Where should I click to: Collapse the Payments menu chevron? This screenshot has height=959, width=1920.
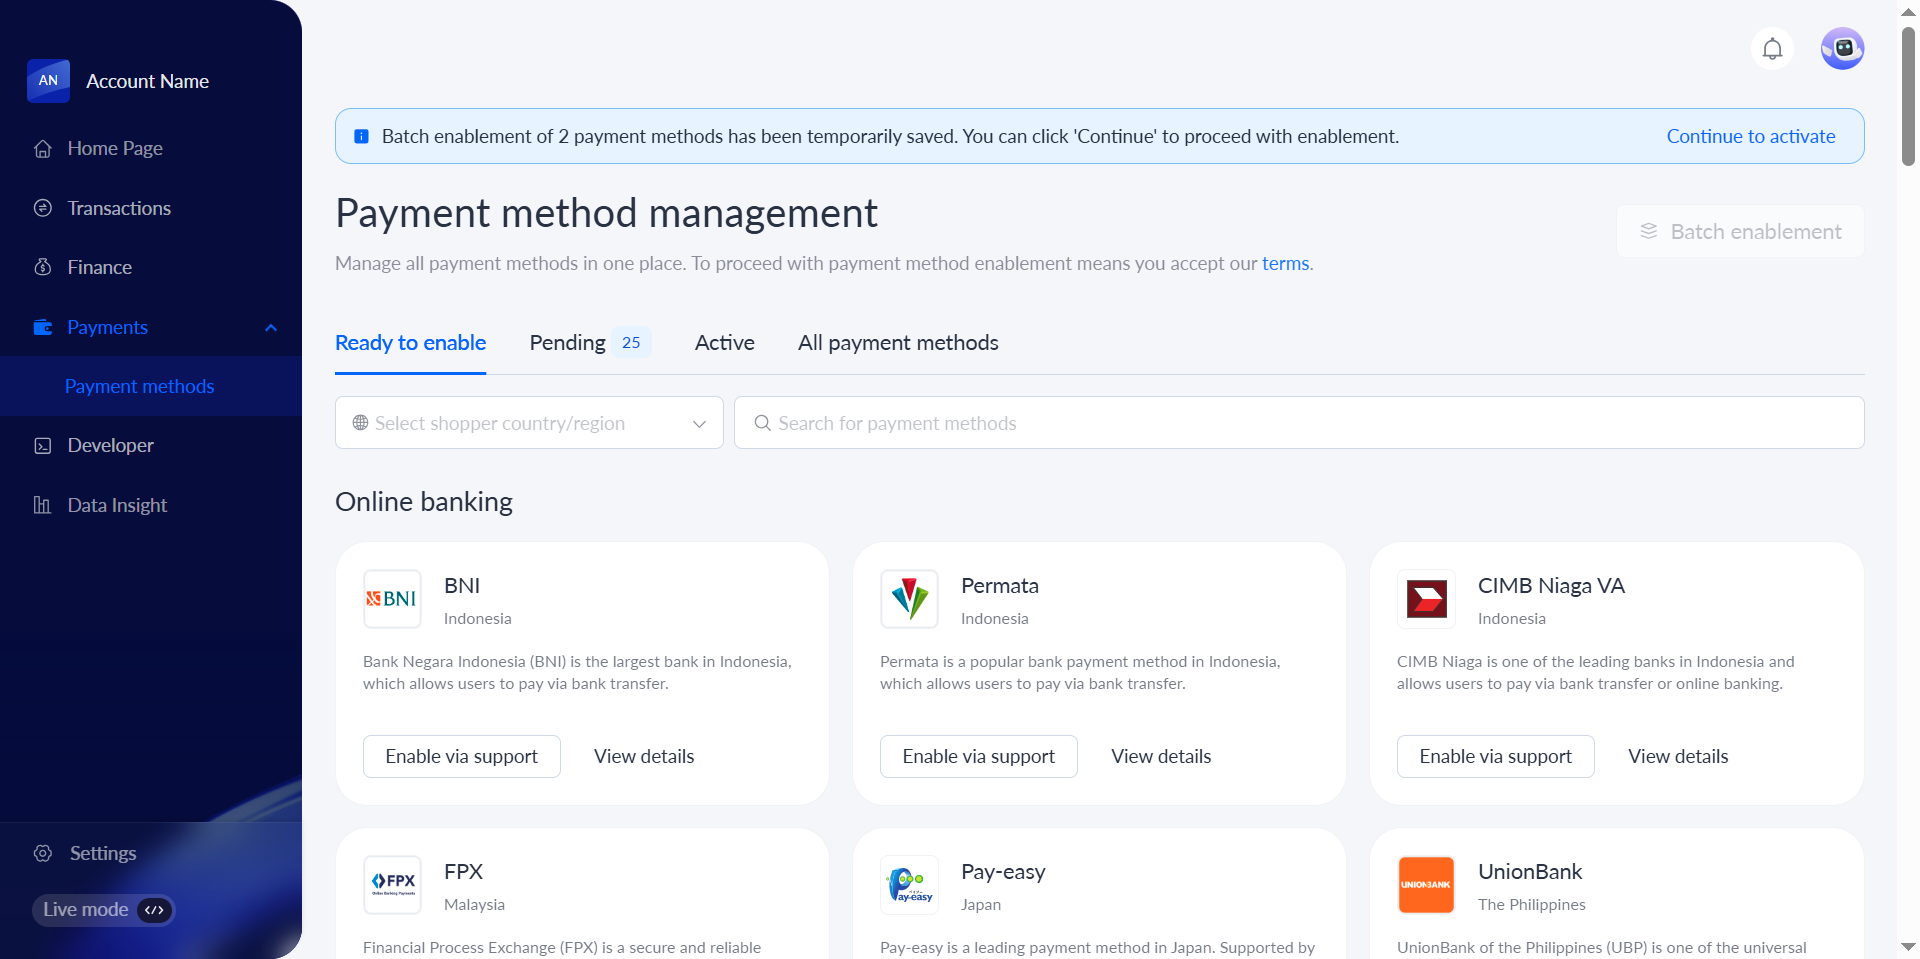point(271,328)
